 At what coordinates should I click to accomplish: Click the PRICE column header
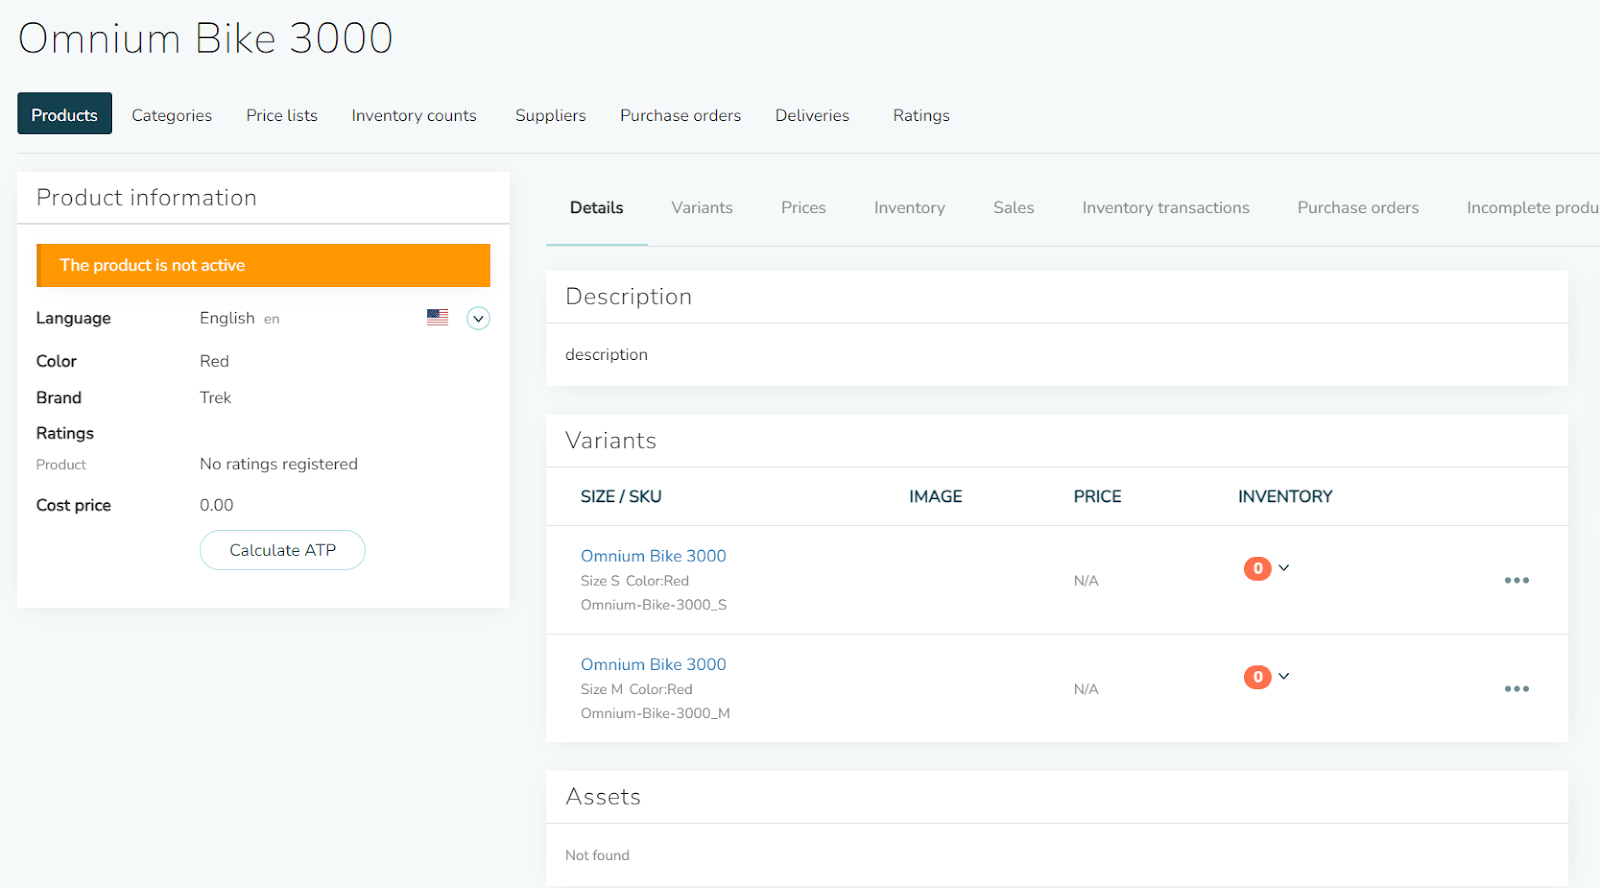point(1097,496)
